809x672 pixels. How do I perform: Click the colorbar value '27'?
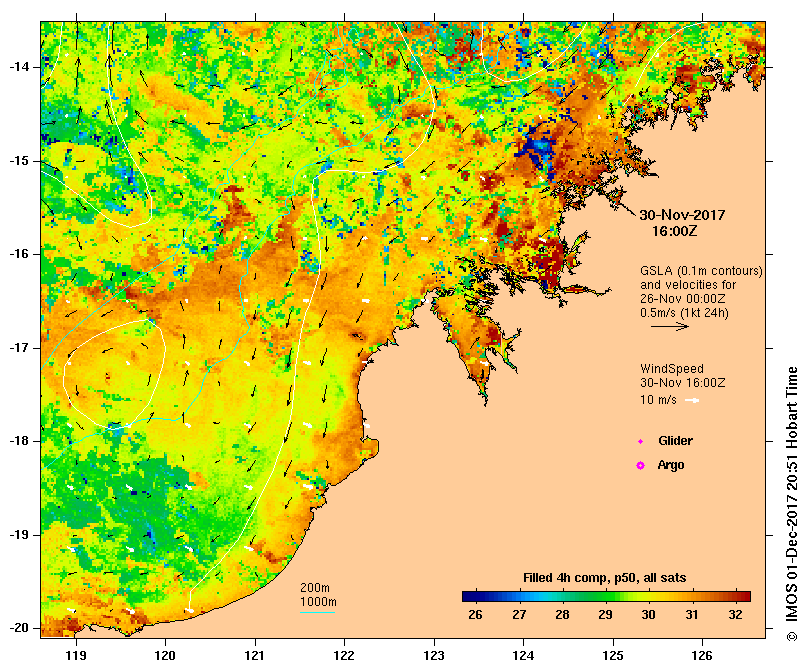519,615
